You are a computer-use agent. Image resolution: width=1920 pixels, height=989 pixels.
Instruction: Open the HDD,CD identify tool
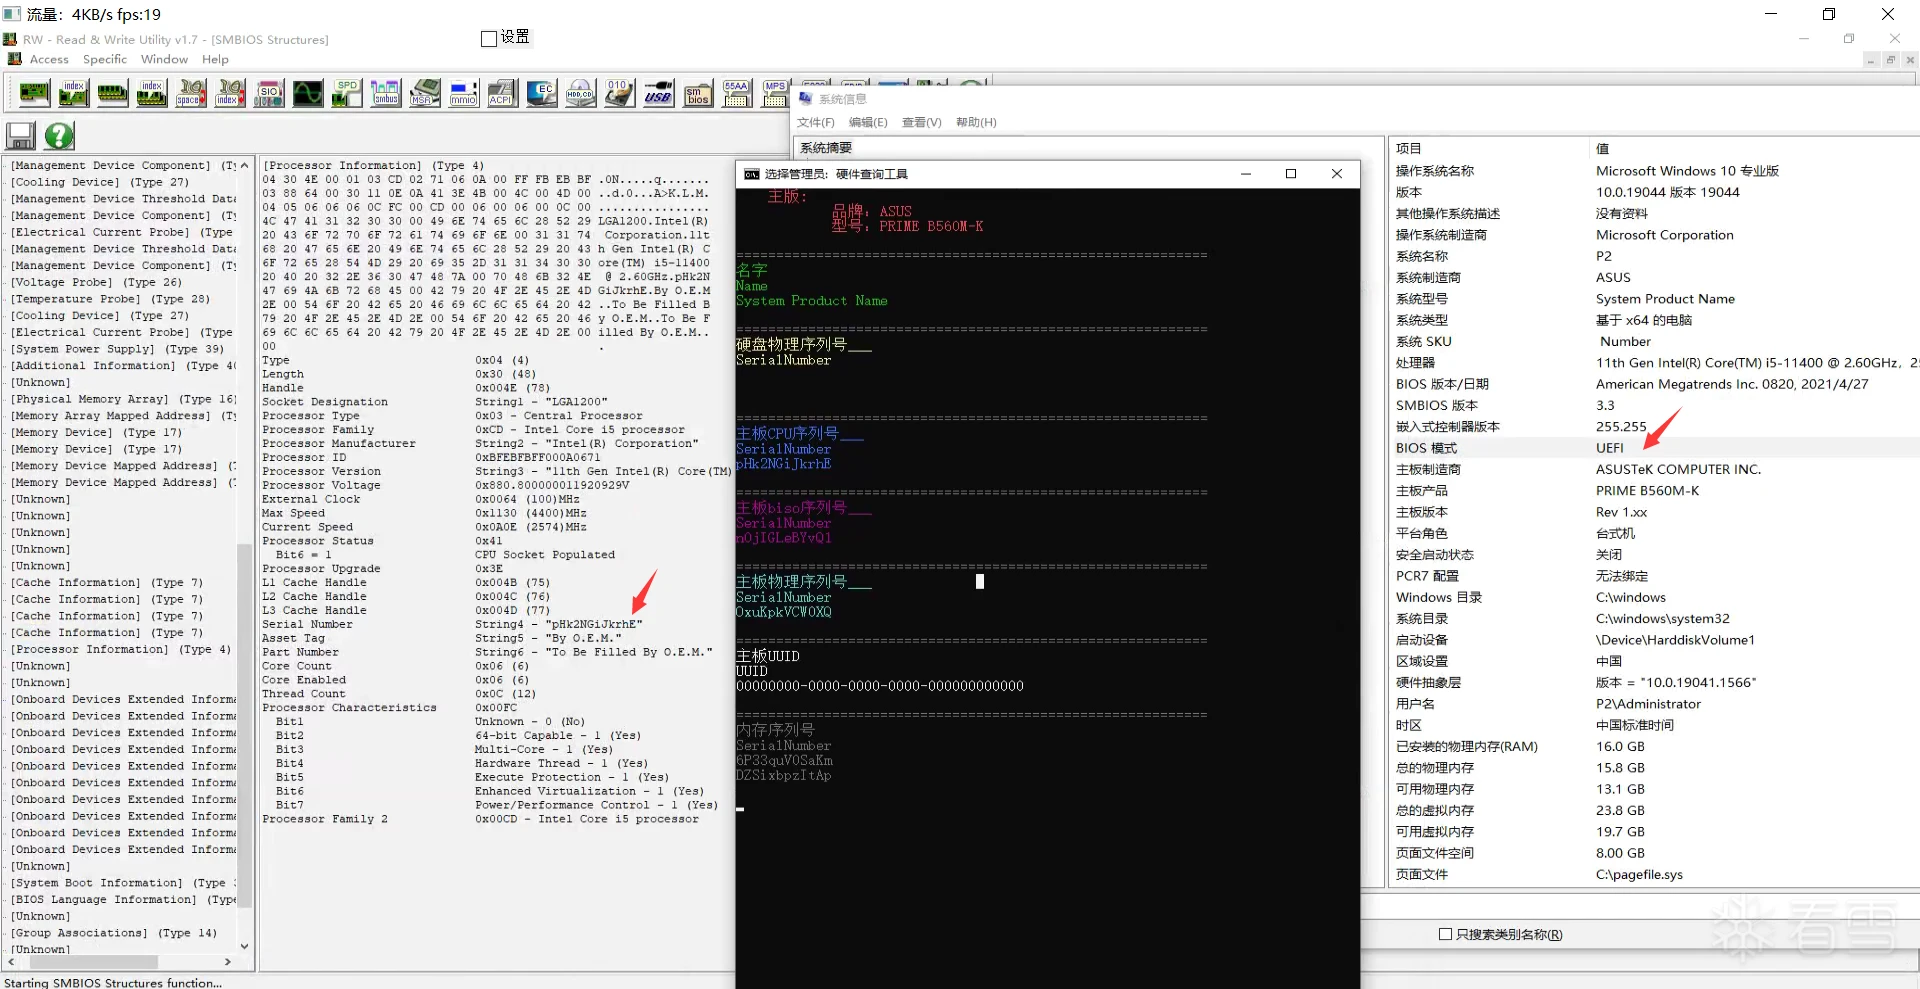pos(580,93)
